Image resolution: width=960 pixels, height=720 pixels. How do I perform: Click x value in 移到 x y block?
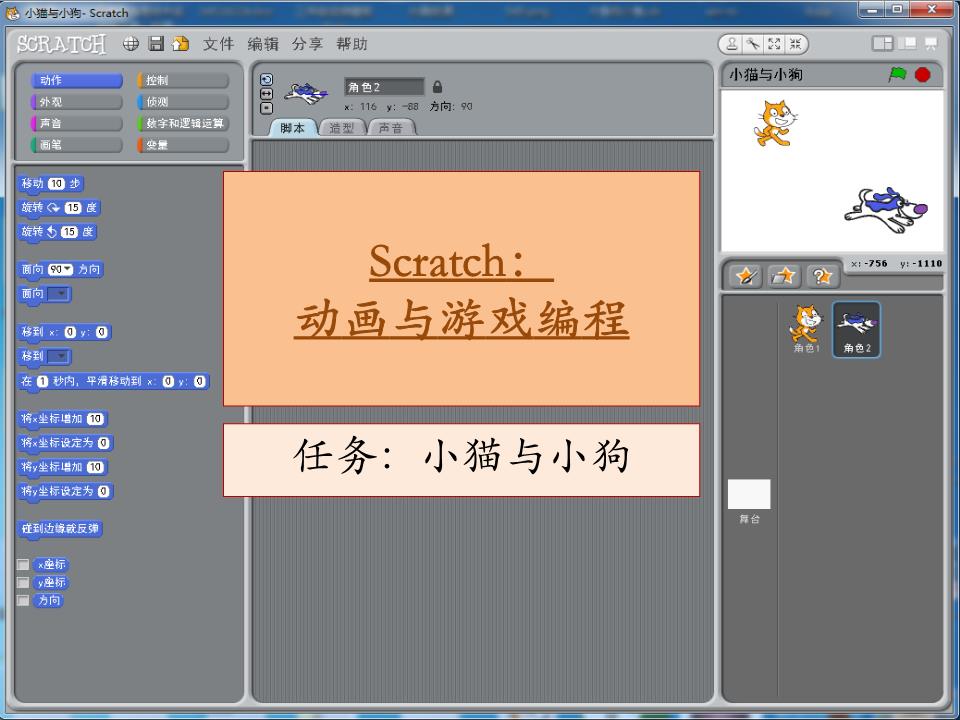pos(70,332)
